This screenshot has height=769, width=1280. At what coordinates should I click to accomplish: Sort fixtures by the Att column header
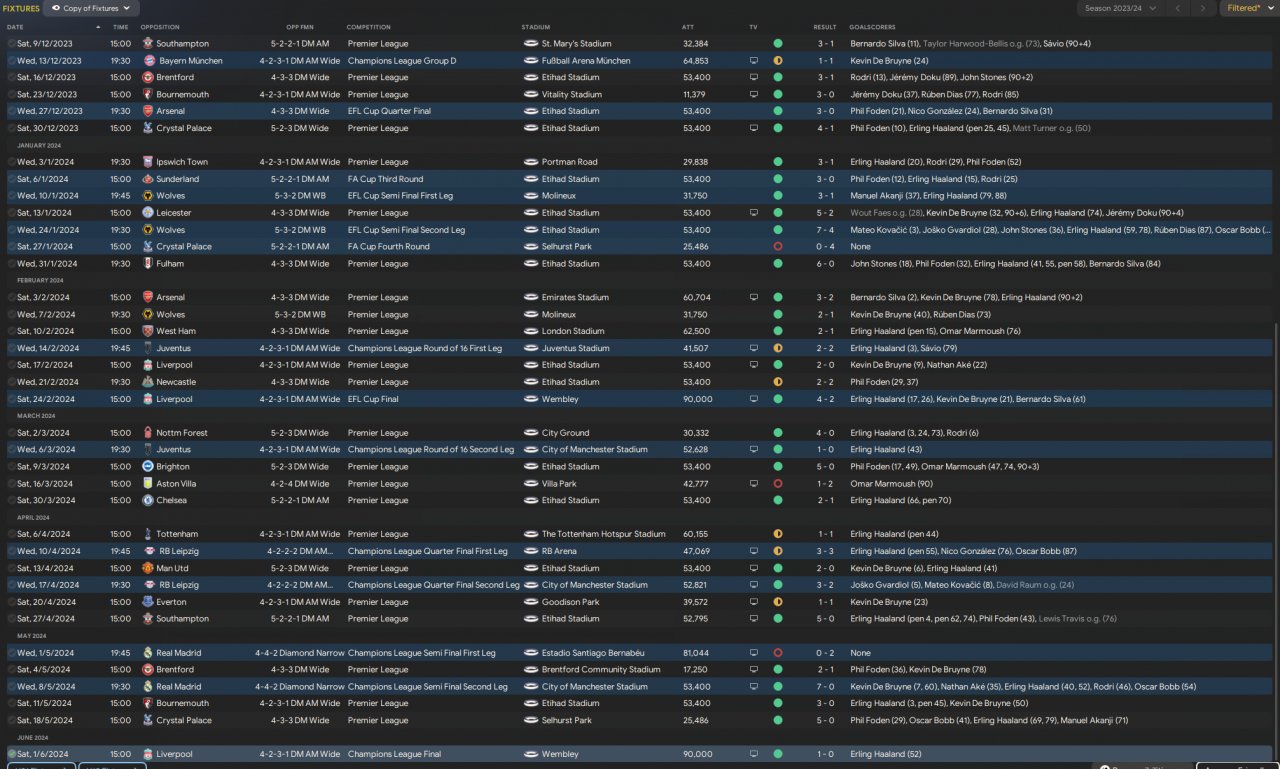click(688, 27)
